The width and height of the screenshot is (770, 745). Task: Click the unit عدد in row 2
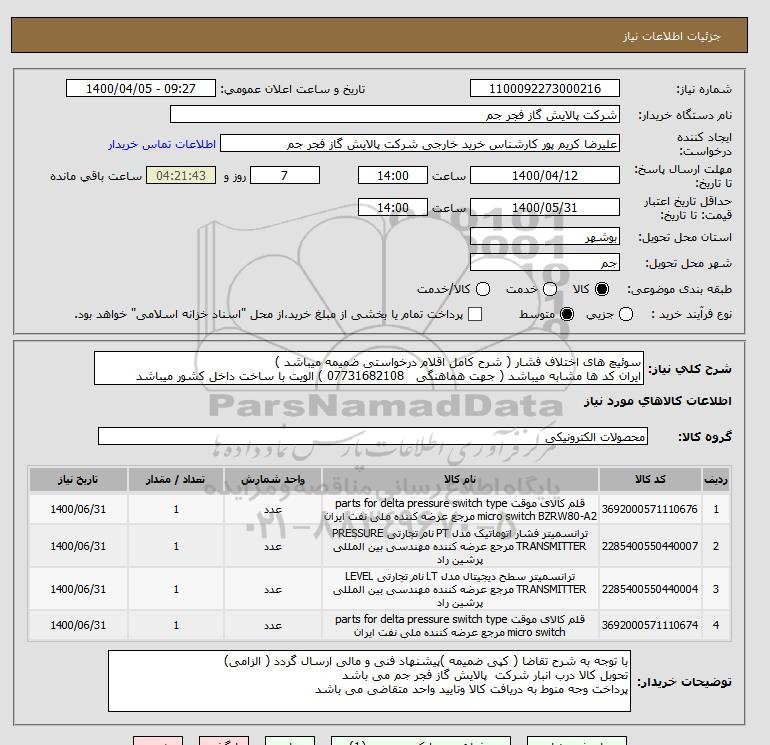(273, 546)
